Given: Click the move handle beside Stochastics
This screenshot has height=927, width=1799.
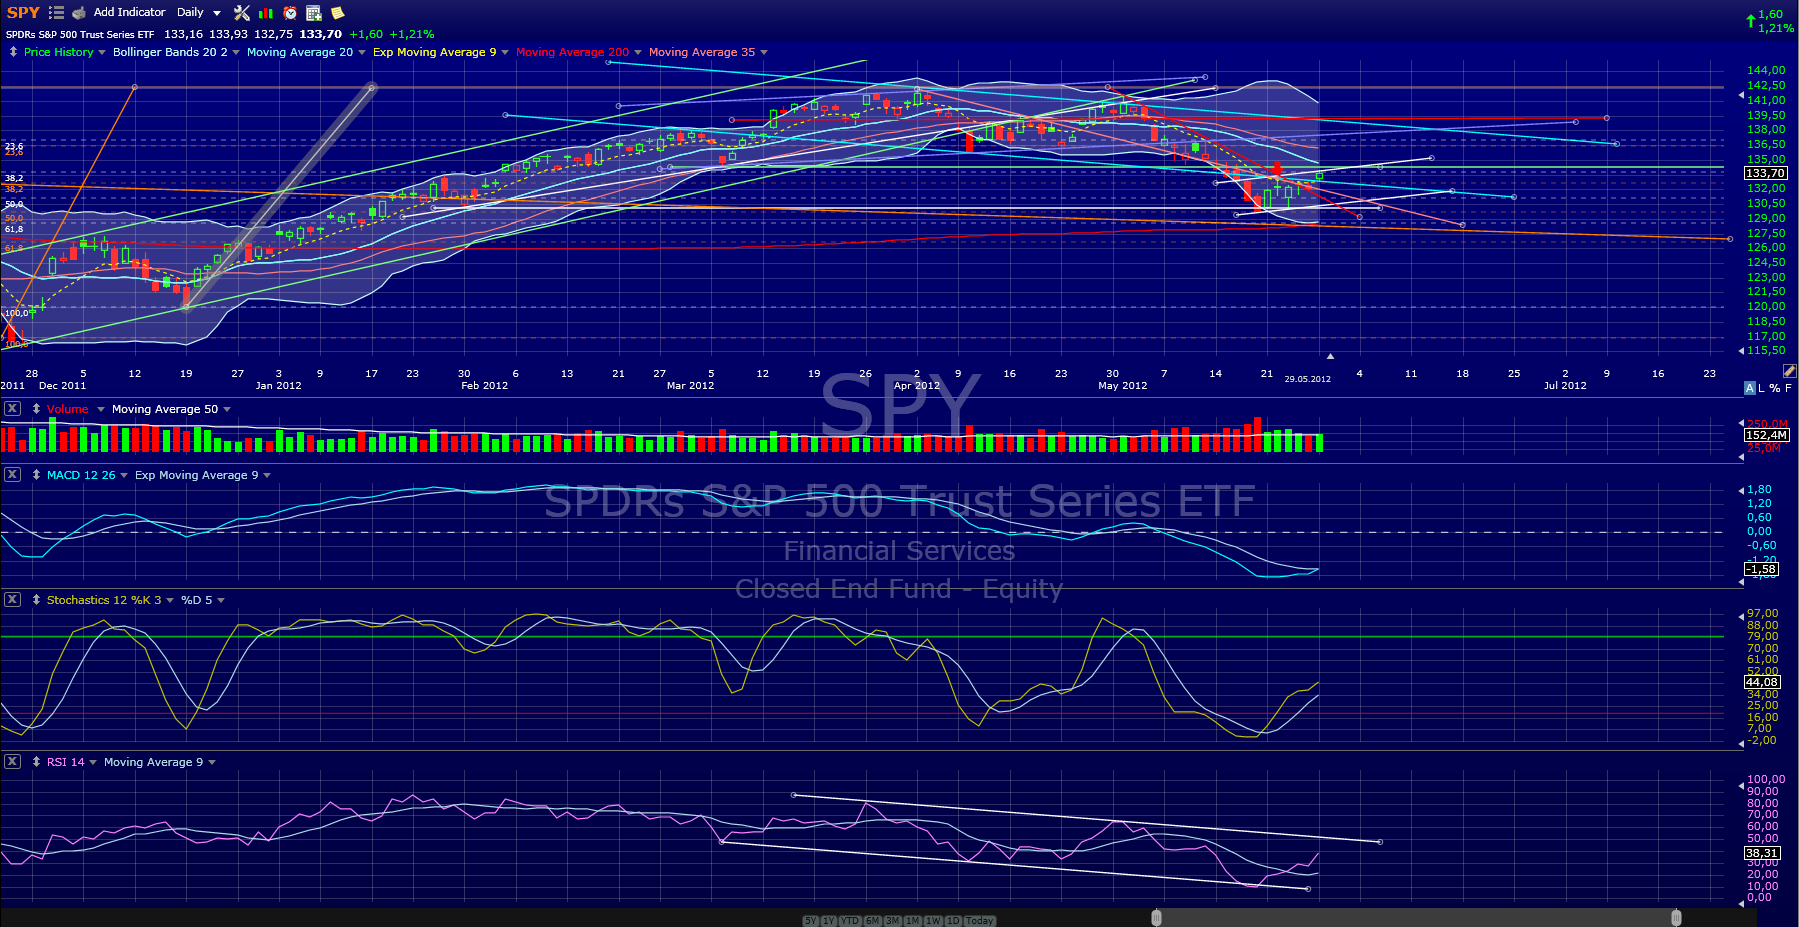Looking at the screenshot, I should [36, 600].
